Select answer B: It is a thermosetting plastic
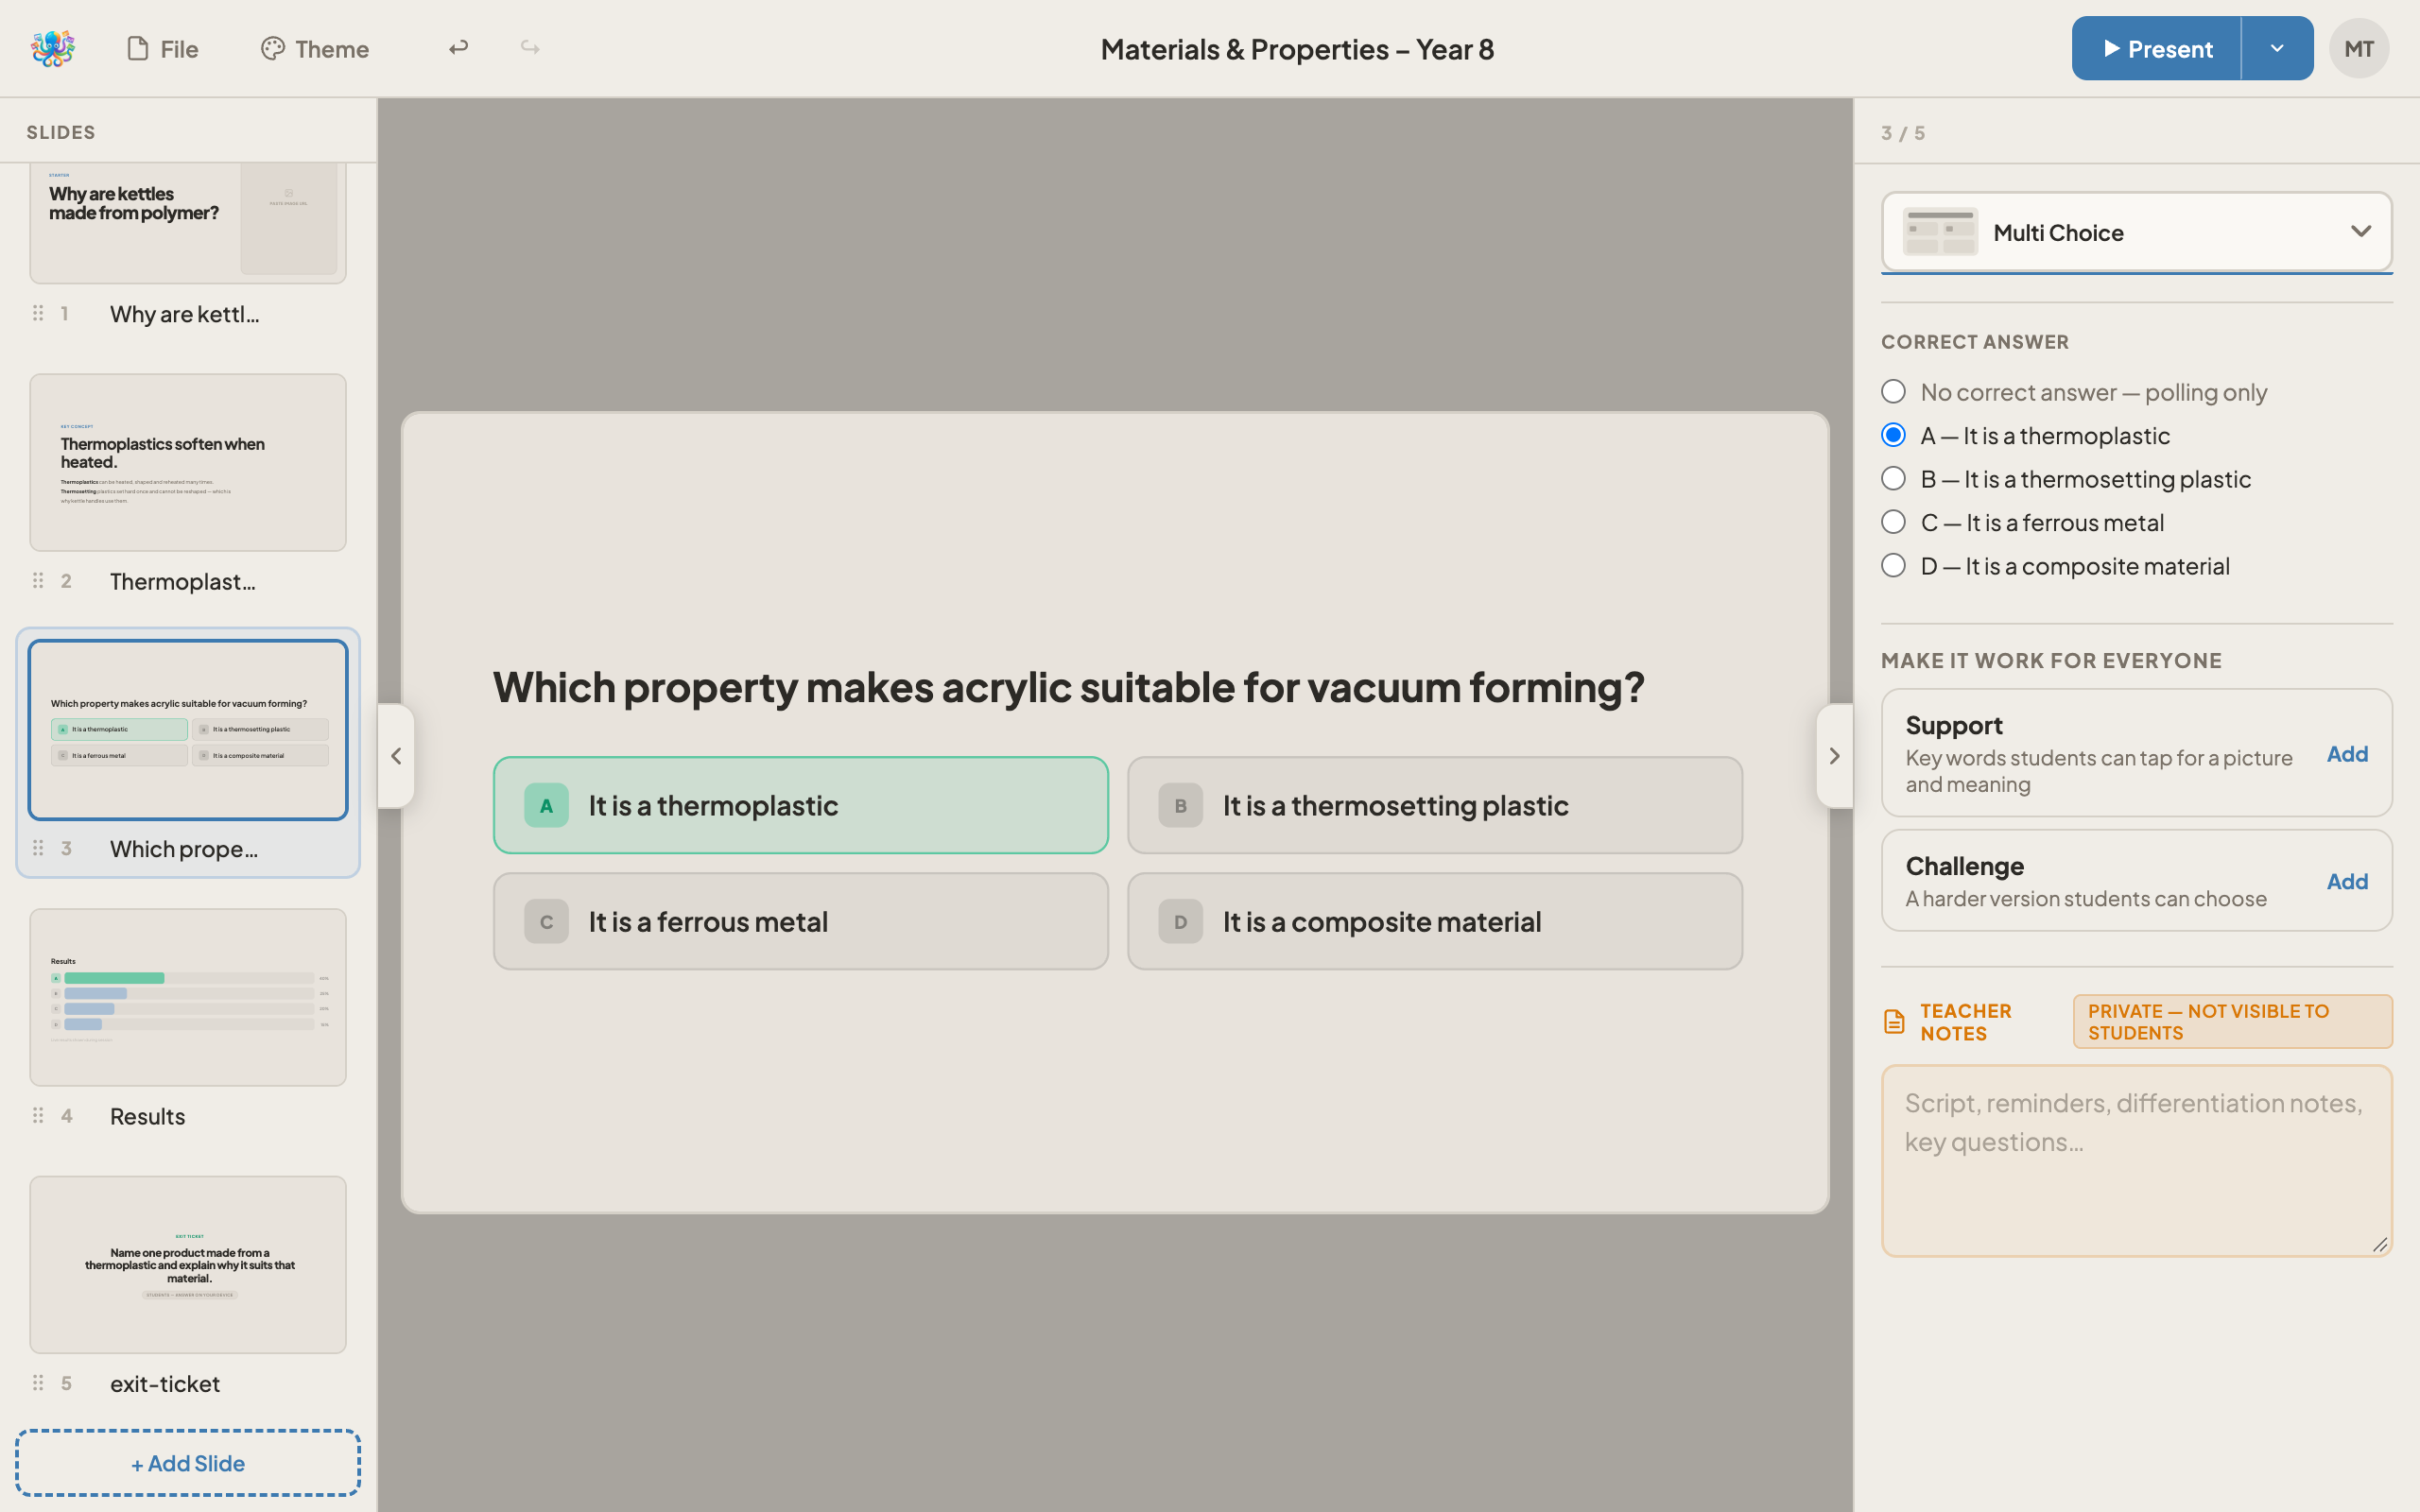 [1435, 805]
